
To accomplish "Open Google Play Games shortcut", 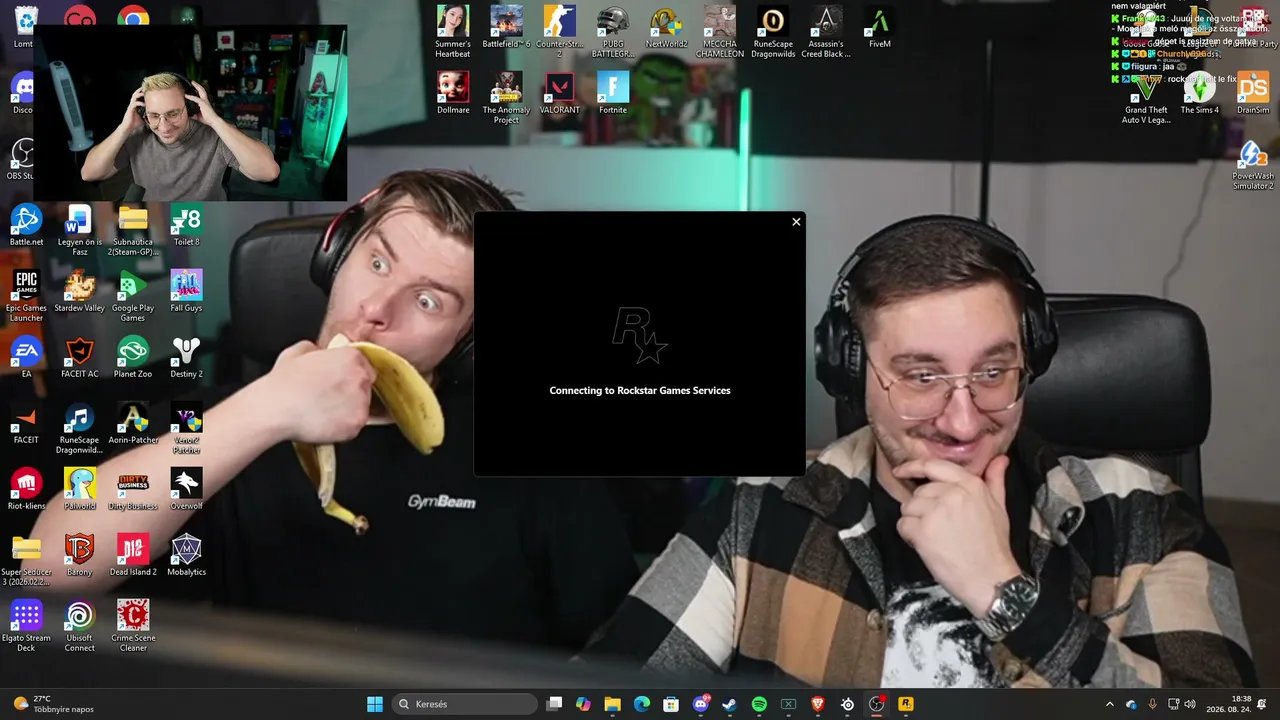I will [133, 296].
